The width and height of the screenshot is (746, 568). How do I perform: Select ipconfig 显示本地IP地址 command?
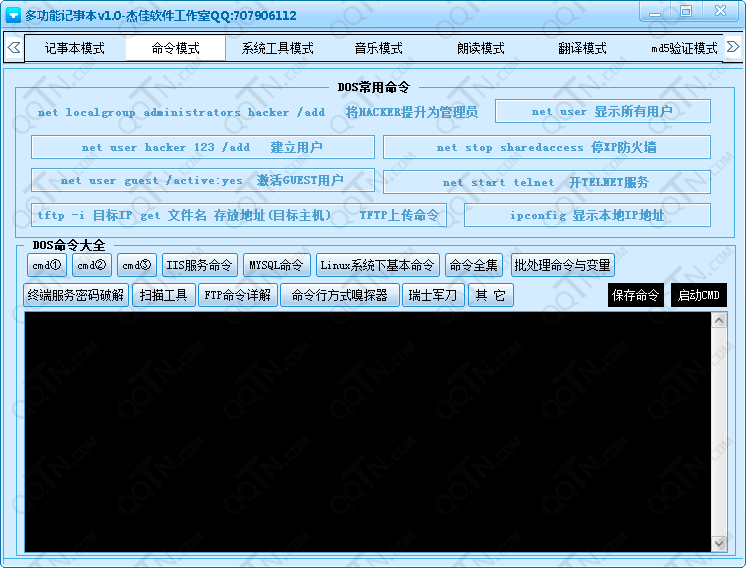click(587, 215)
